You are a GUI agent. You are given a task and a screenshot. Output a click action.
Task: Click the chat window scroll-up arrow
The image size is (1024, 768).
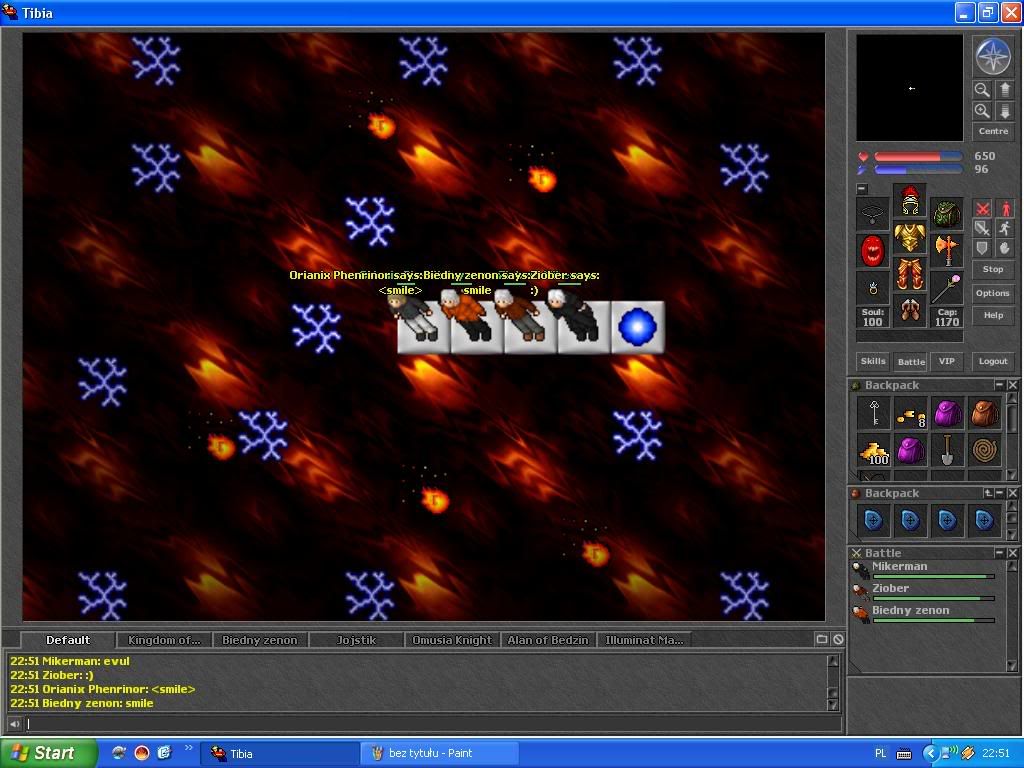(x=833, y=661)
